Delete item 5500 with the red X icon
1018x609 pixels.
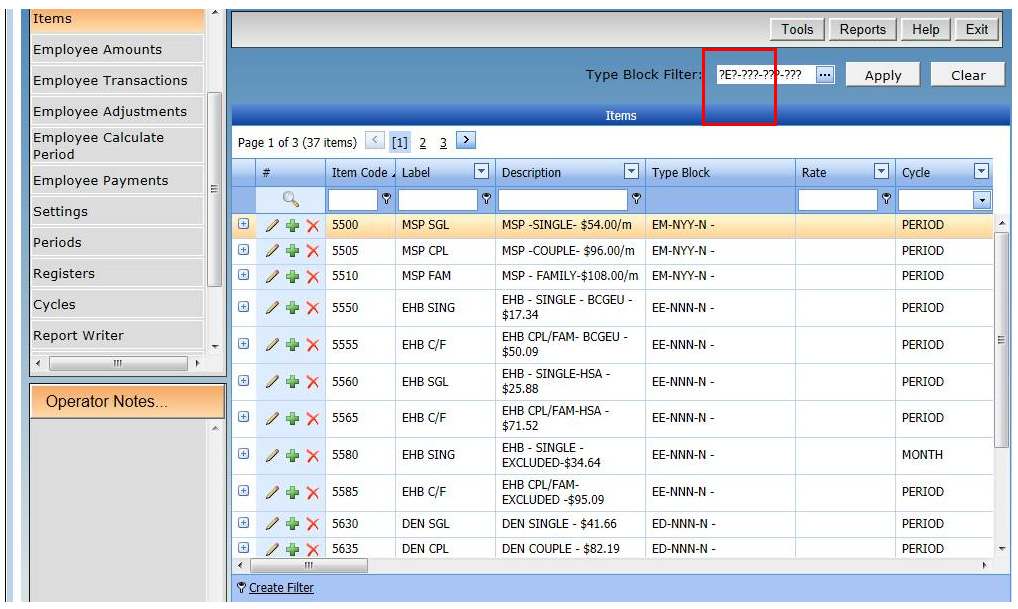[313, 225]
